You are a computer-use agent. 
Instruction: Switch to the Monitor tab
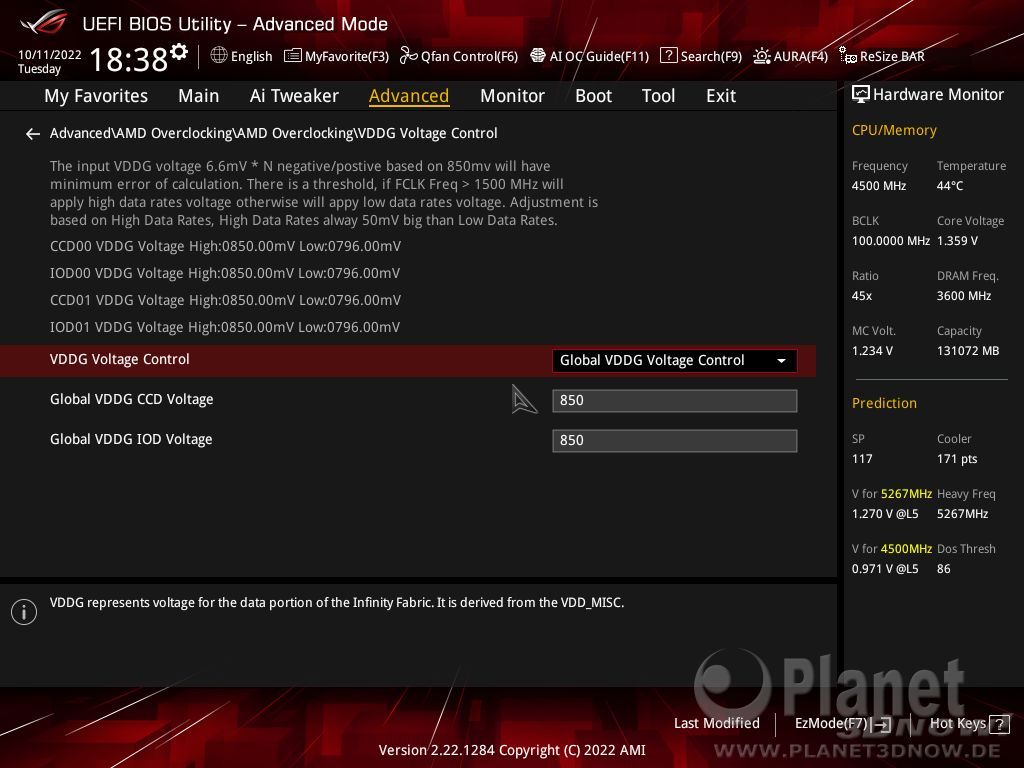click(x=512, y=96)
